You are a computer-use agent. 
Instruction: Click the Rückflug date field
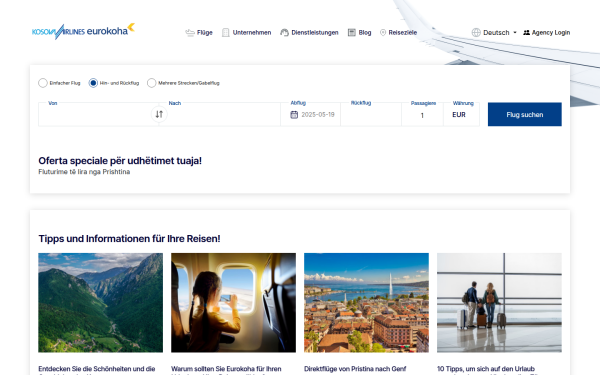click(x=371, y=114)
